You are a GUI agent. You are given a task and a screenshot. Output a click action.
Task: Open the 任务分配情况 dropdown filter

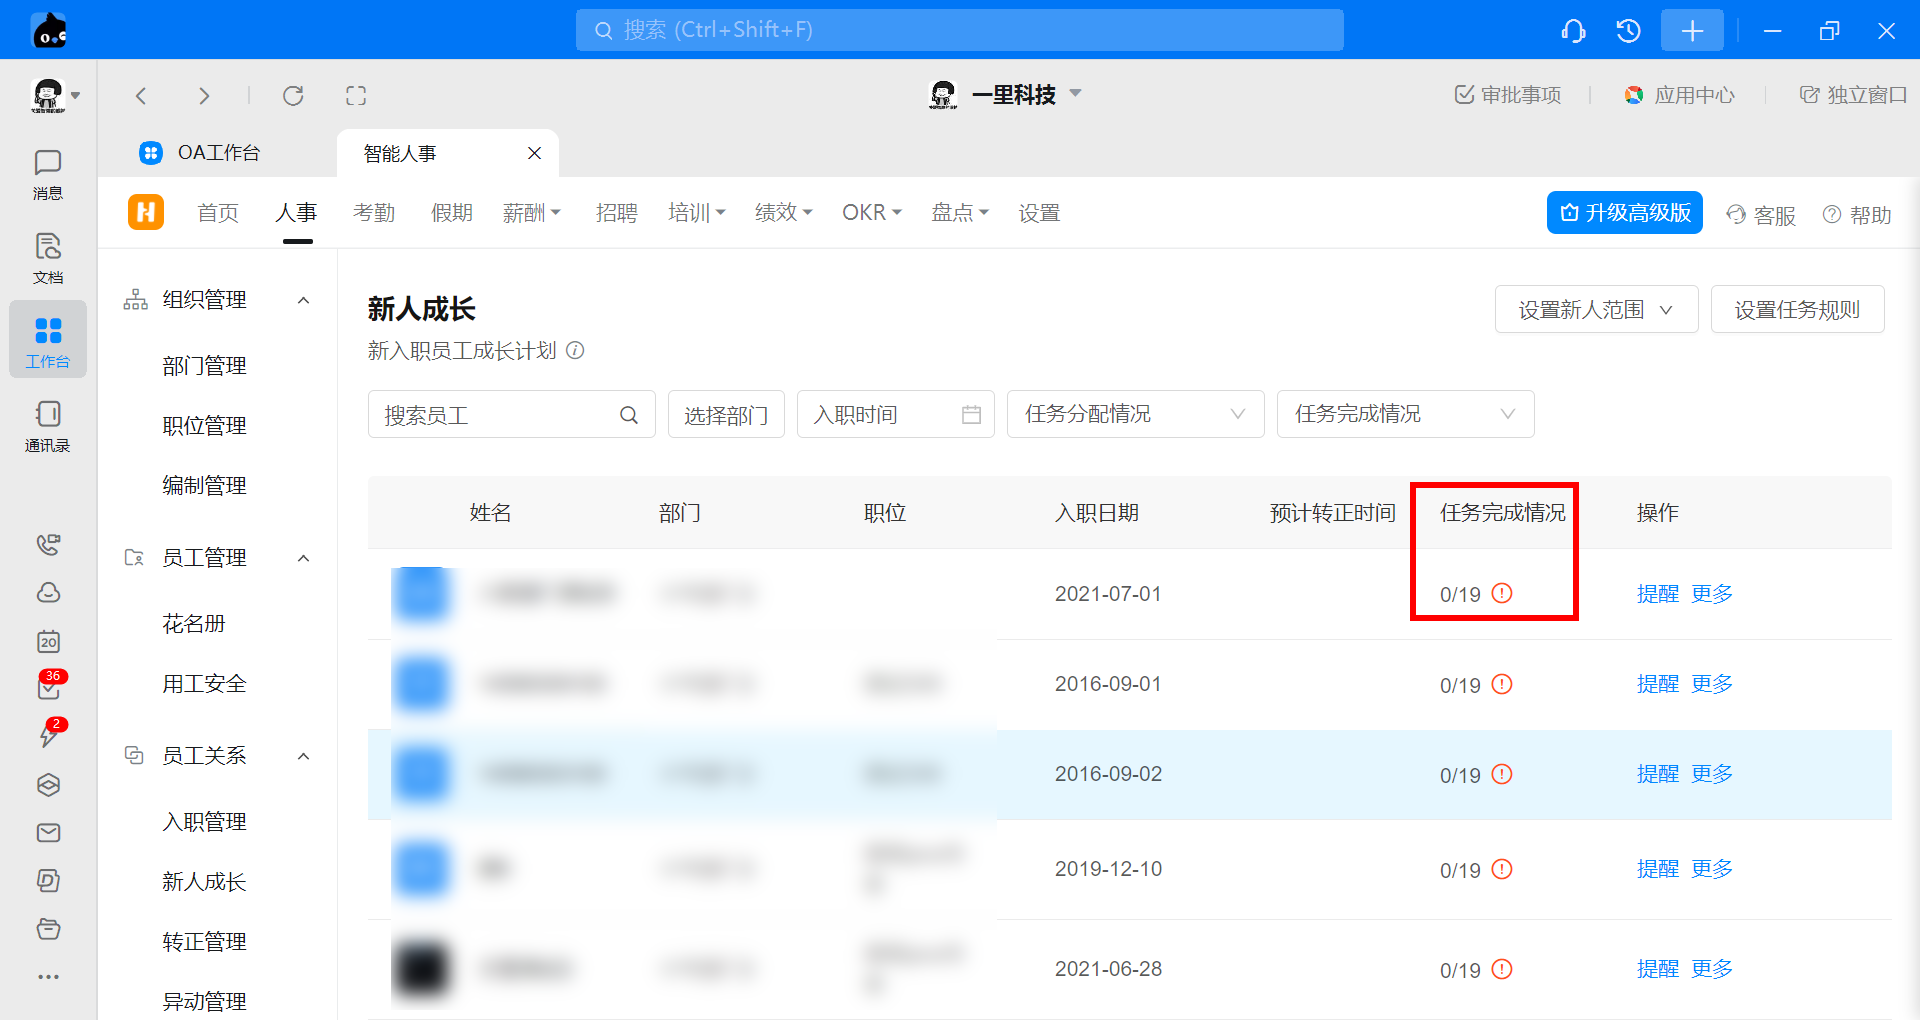(1135, 414)
